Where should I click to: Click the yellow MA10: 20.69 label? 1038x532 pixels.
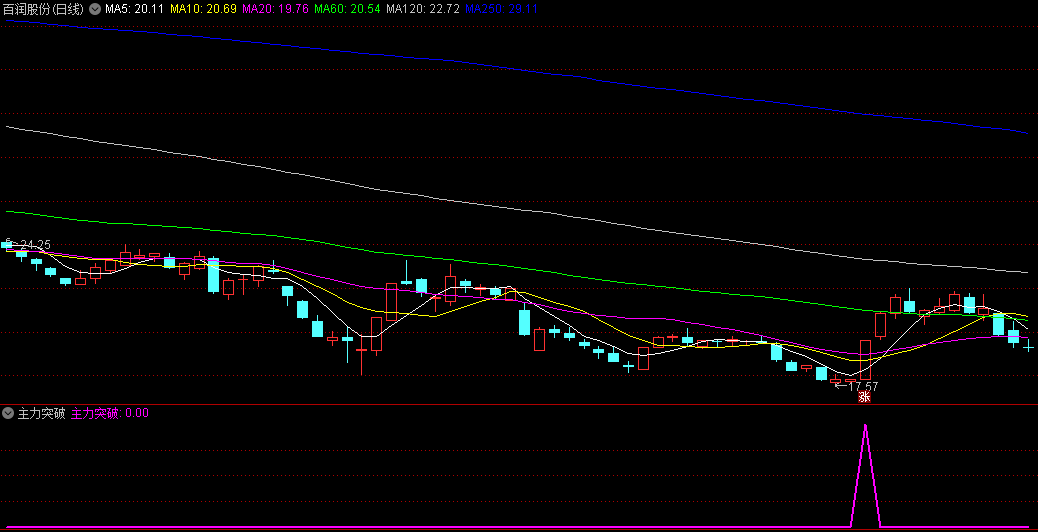tap(203, 9)
